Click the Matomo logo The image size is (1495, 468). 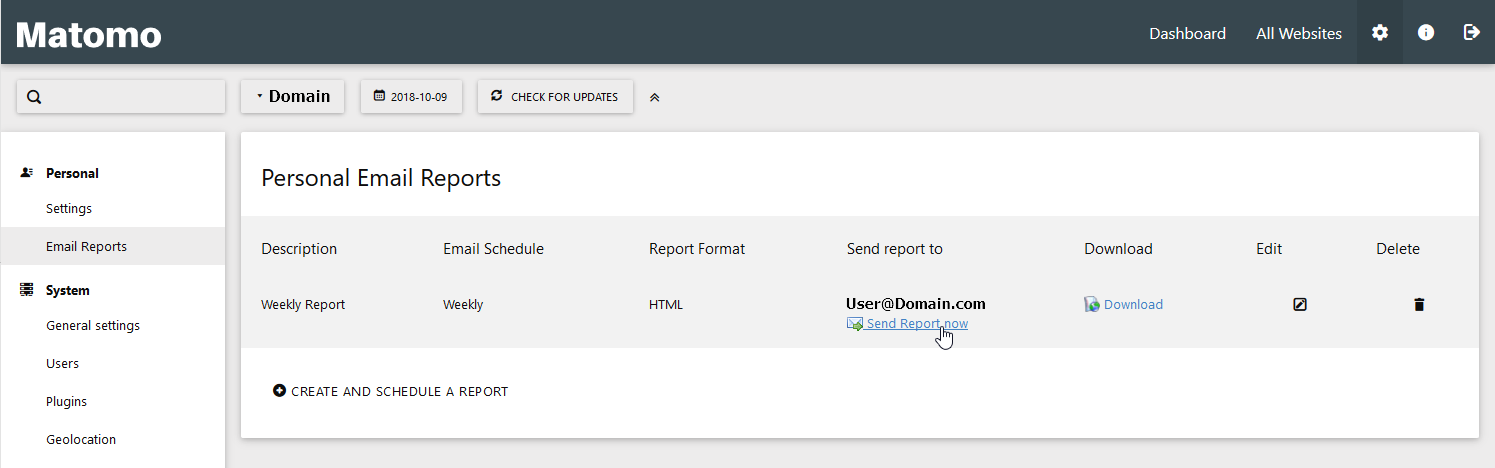pos(88,35)
